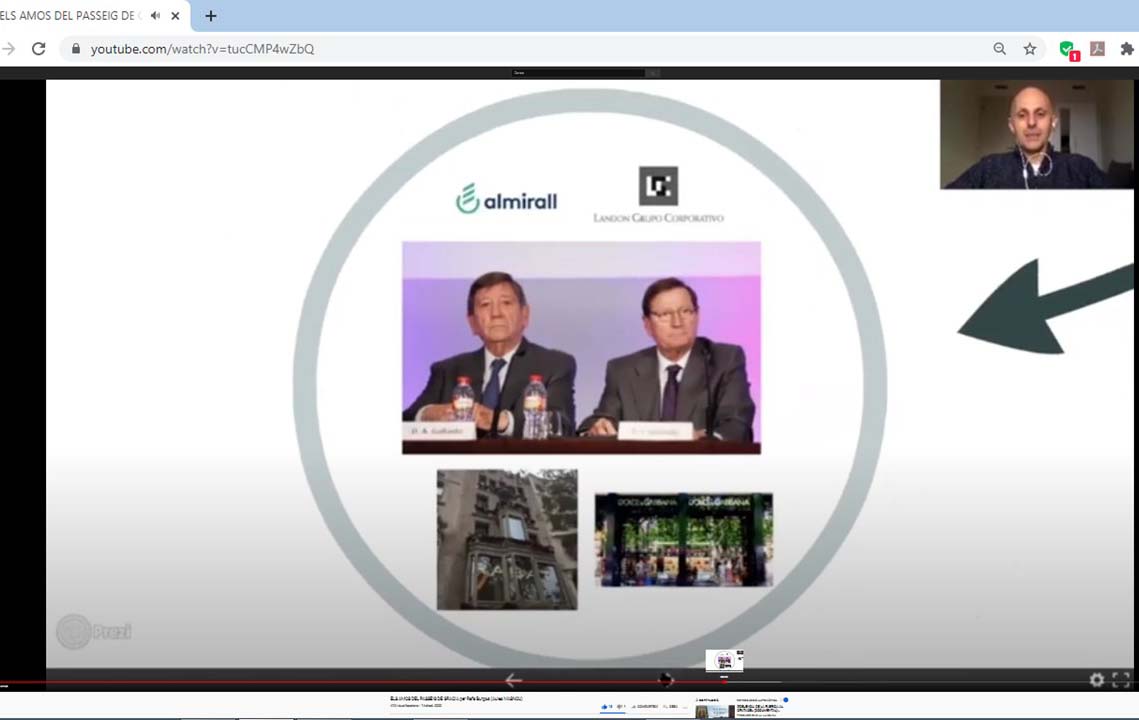Image resolution: width=1139 pixels, height=720 pixels.
Task: Bookmark this page with the star icon
Action: (1029, 48)
